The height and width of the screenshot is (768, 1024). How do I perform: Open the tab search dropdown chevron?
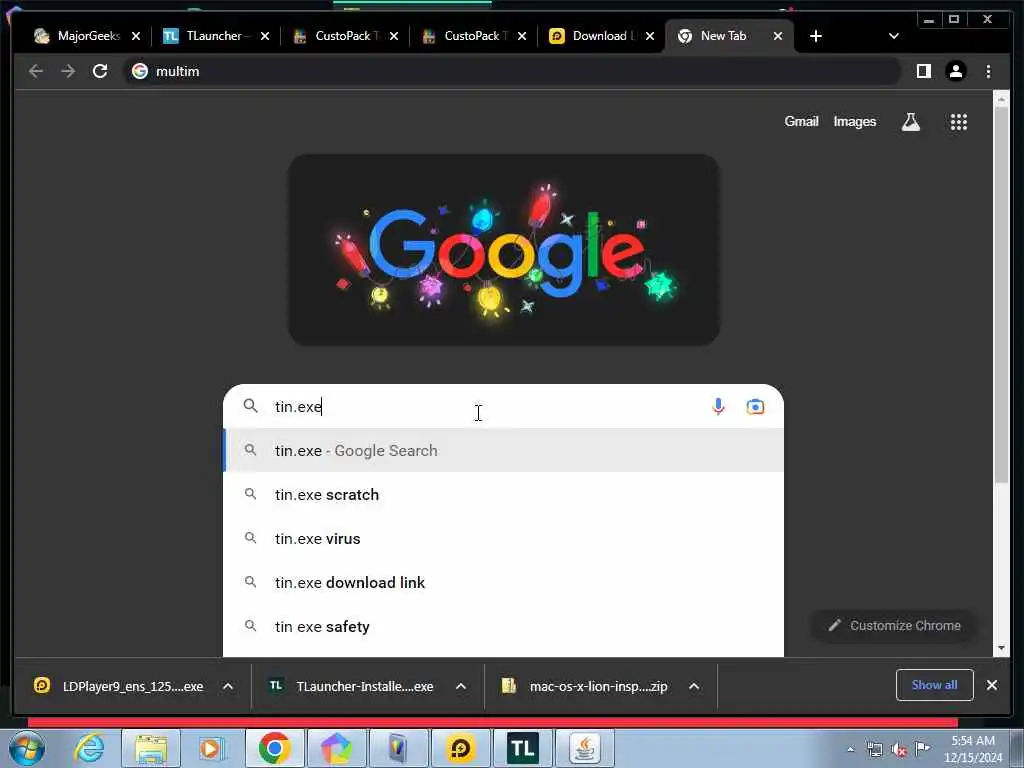tap(894, 37)
